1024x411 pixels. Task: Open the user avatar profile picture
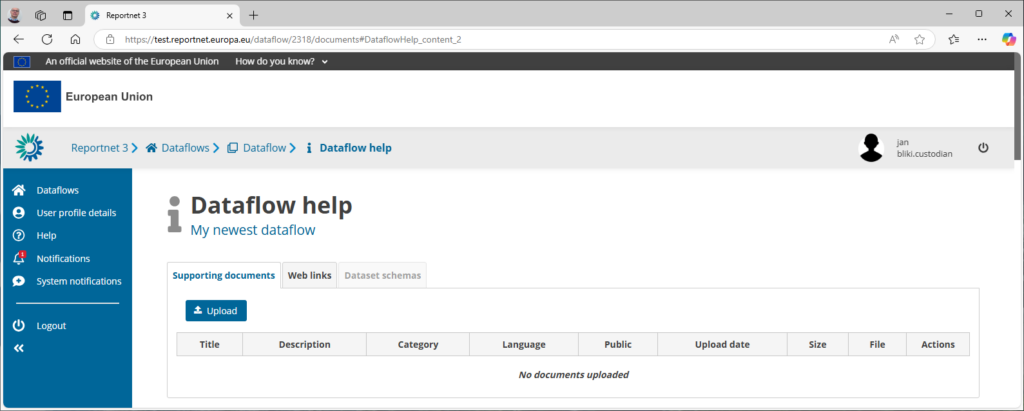click(871, 148)
